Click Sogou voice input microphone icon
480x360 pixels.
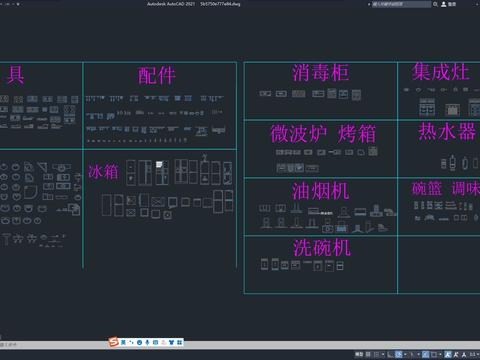[147, 342]
